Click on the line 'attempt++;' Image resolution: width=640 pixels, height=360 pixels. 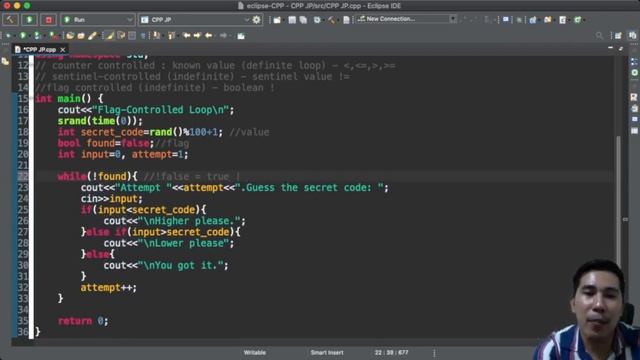click(109, 287)
